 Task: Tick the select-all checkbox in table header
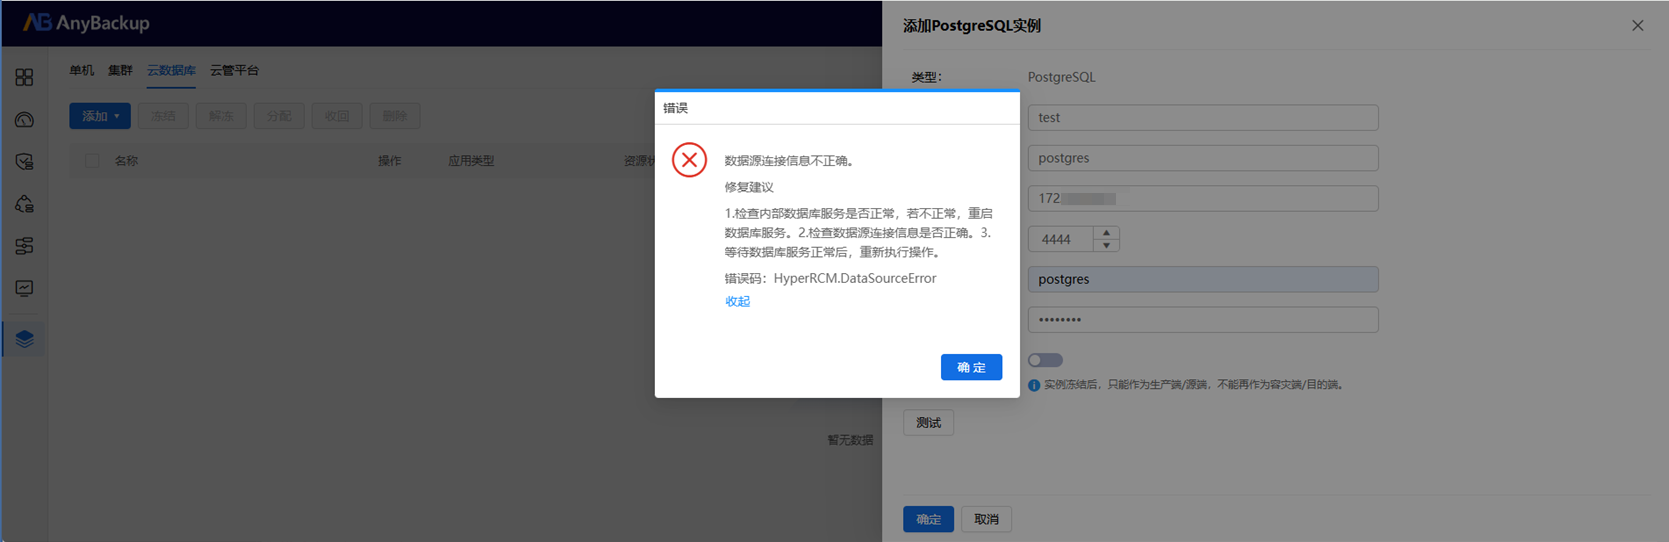pyautogui.click(x=92, y=160)
